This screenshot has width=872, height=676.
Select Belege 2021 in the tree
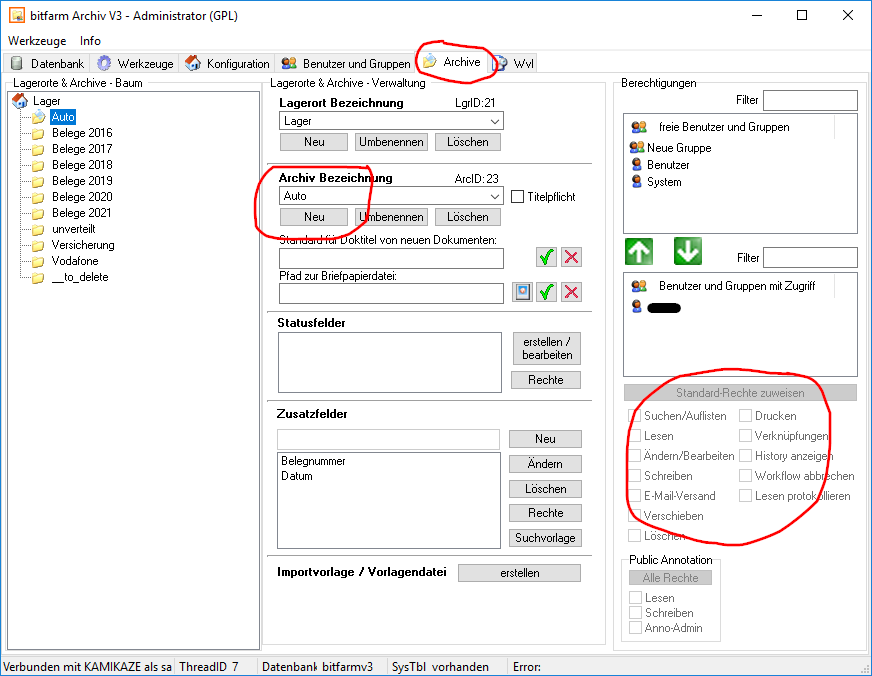82,213
